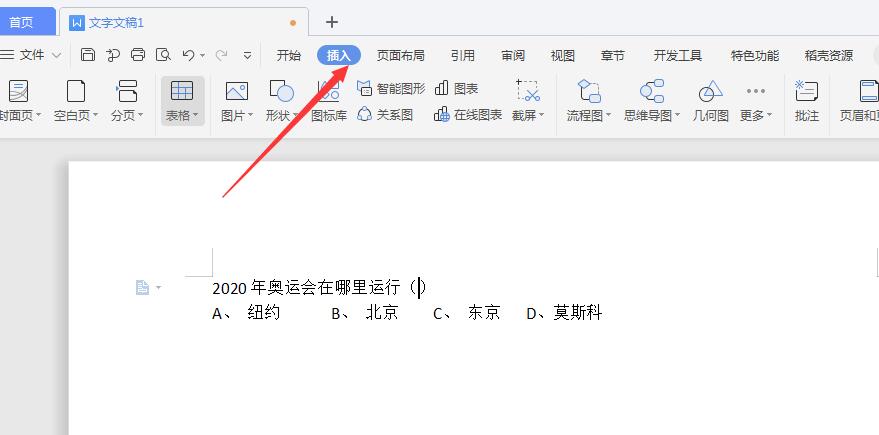879x435 pixels.
Task: Click the Undo arrow icon
Action: pyautogui.click(x=189, y=55)
